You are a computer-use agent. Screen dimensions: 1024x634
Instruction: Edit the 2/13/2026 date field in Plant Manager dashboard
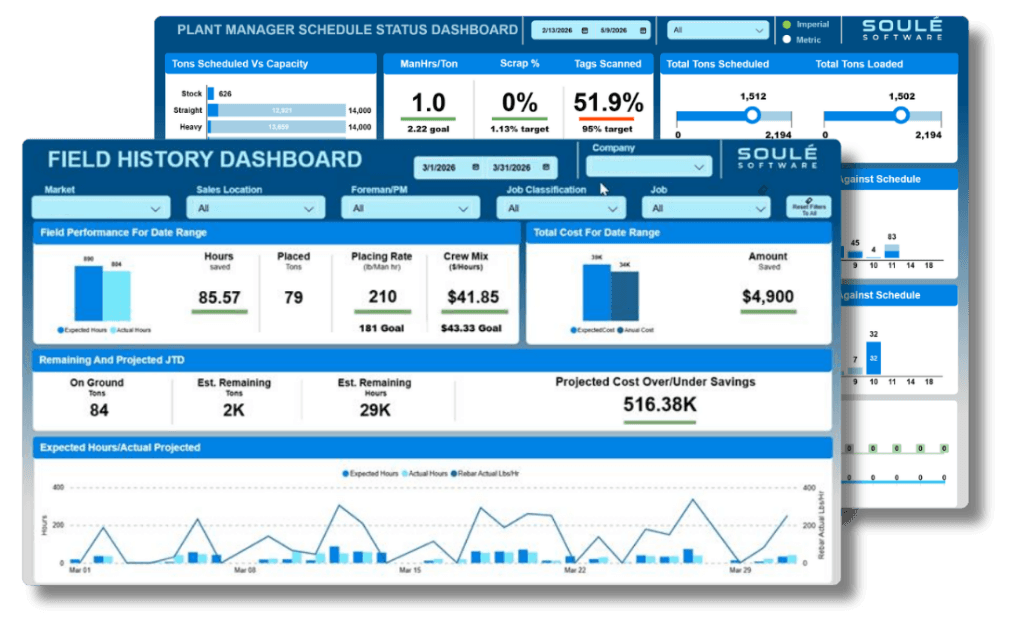click(556, 31)
